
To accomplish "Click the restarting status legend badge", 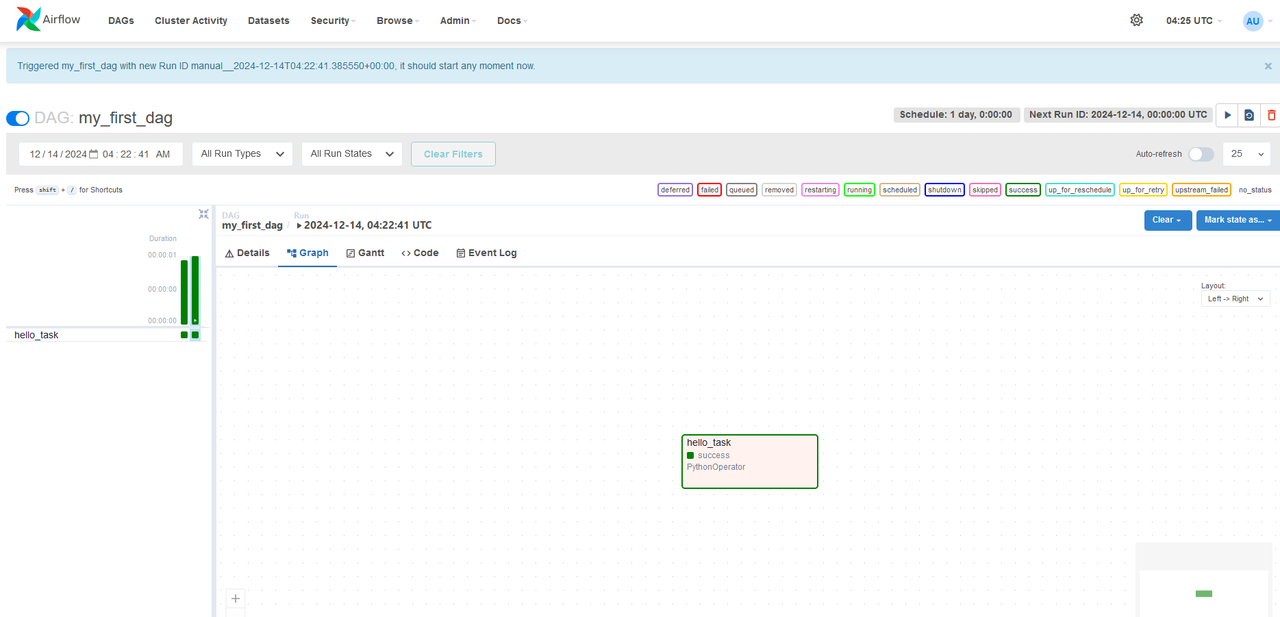I will [x=819, y=190].
